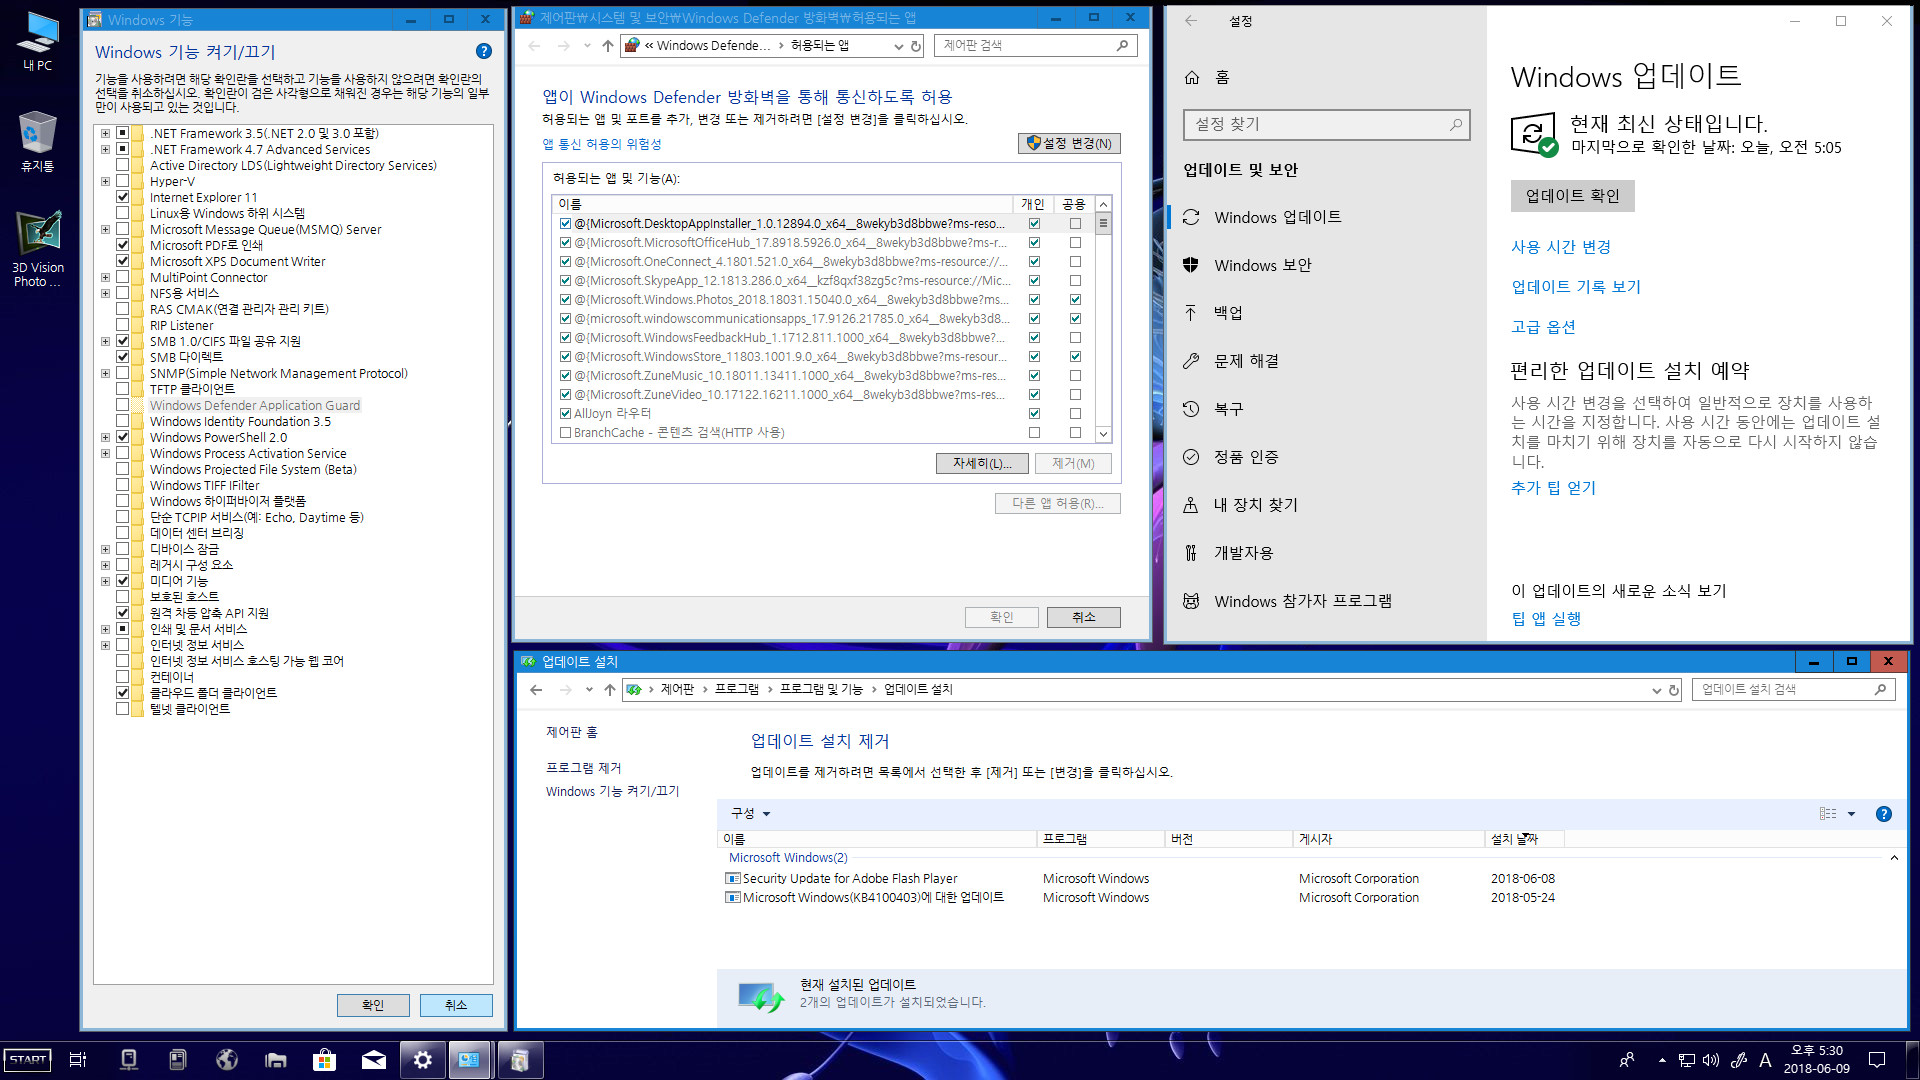This screenshot has width=1920, height=1080.
Task: Collapse the Microsoft Windows(2) group chevron
Action: [x=1894, y=858]
